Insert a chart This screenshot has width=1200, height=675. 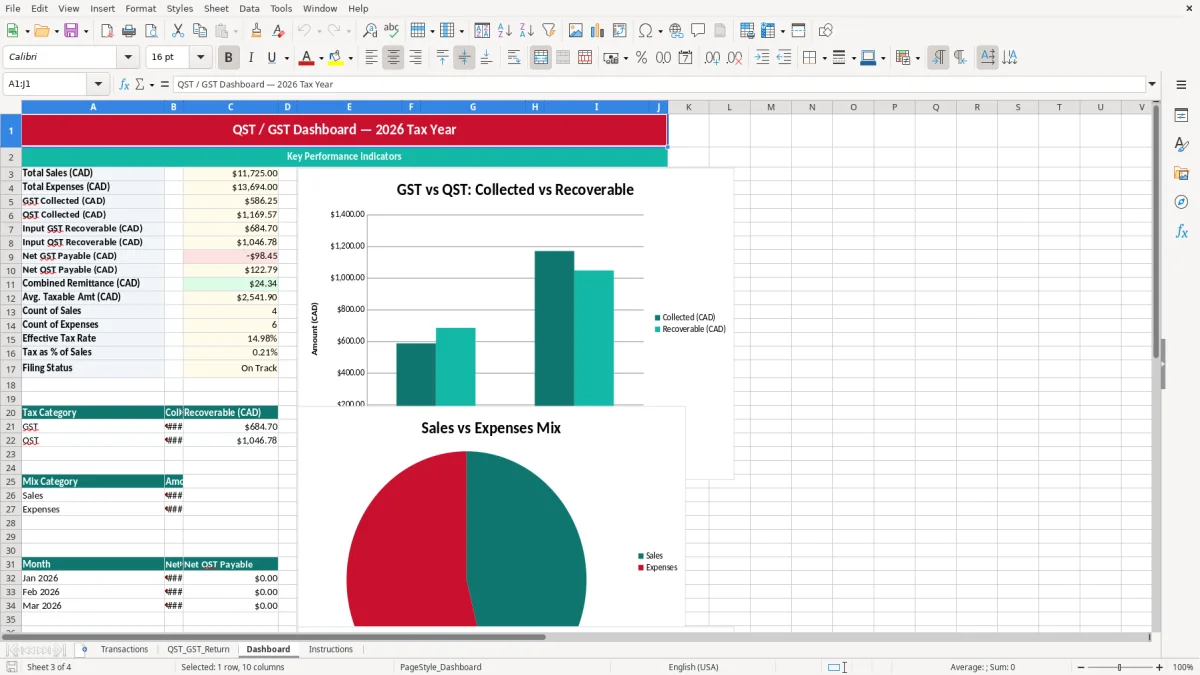pyautogui.click(x=598, y=31)
